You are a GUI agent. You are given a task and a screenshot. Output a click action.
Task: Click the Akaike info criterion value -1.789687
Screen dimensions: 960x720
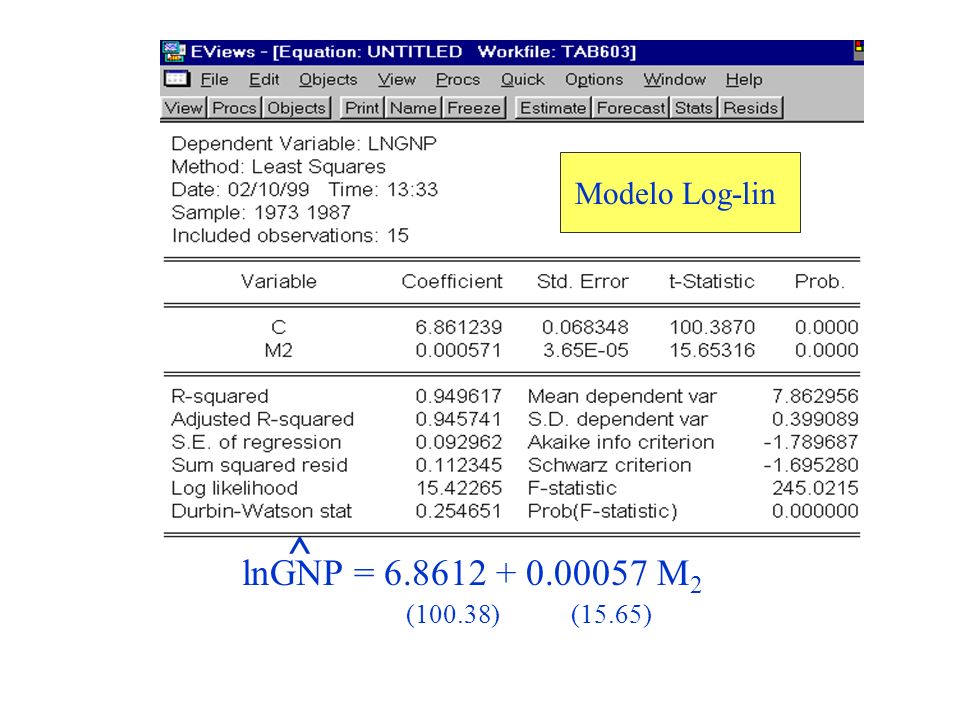(811, 442)
